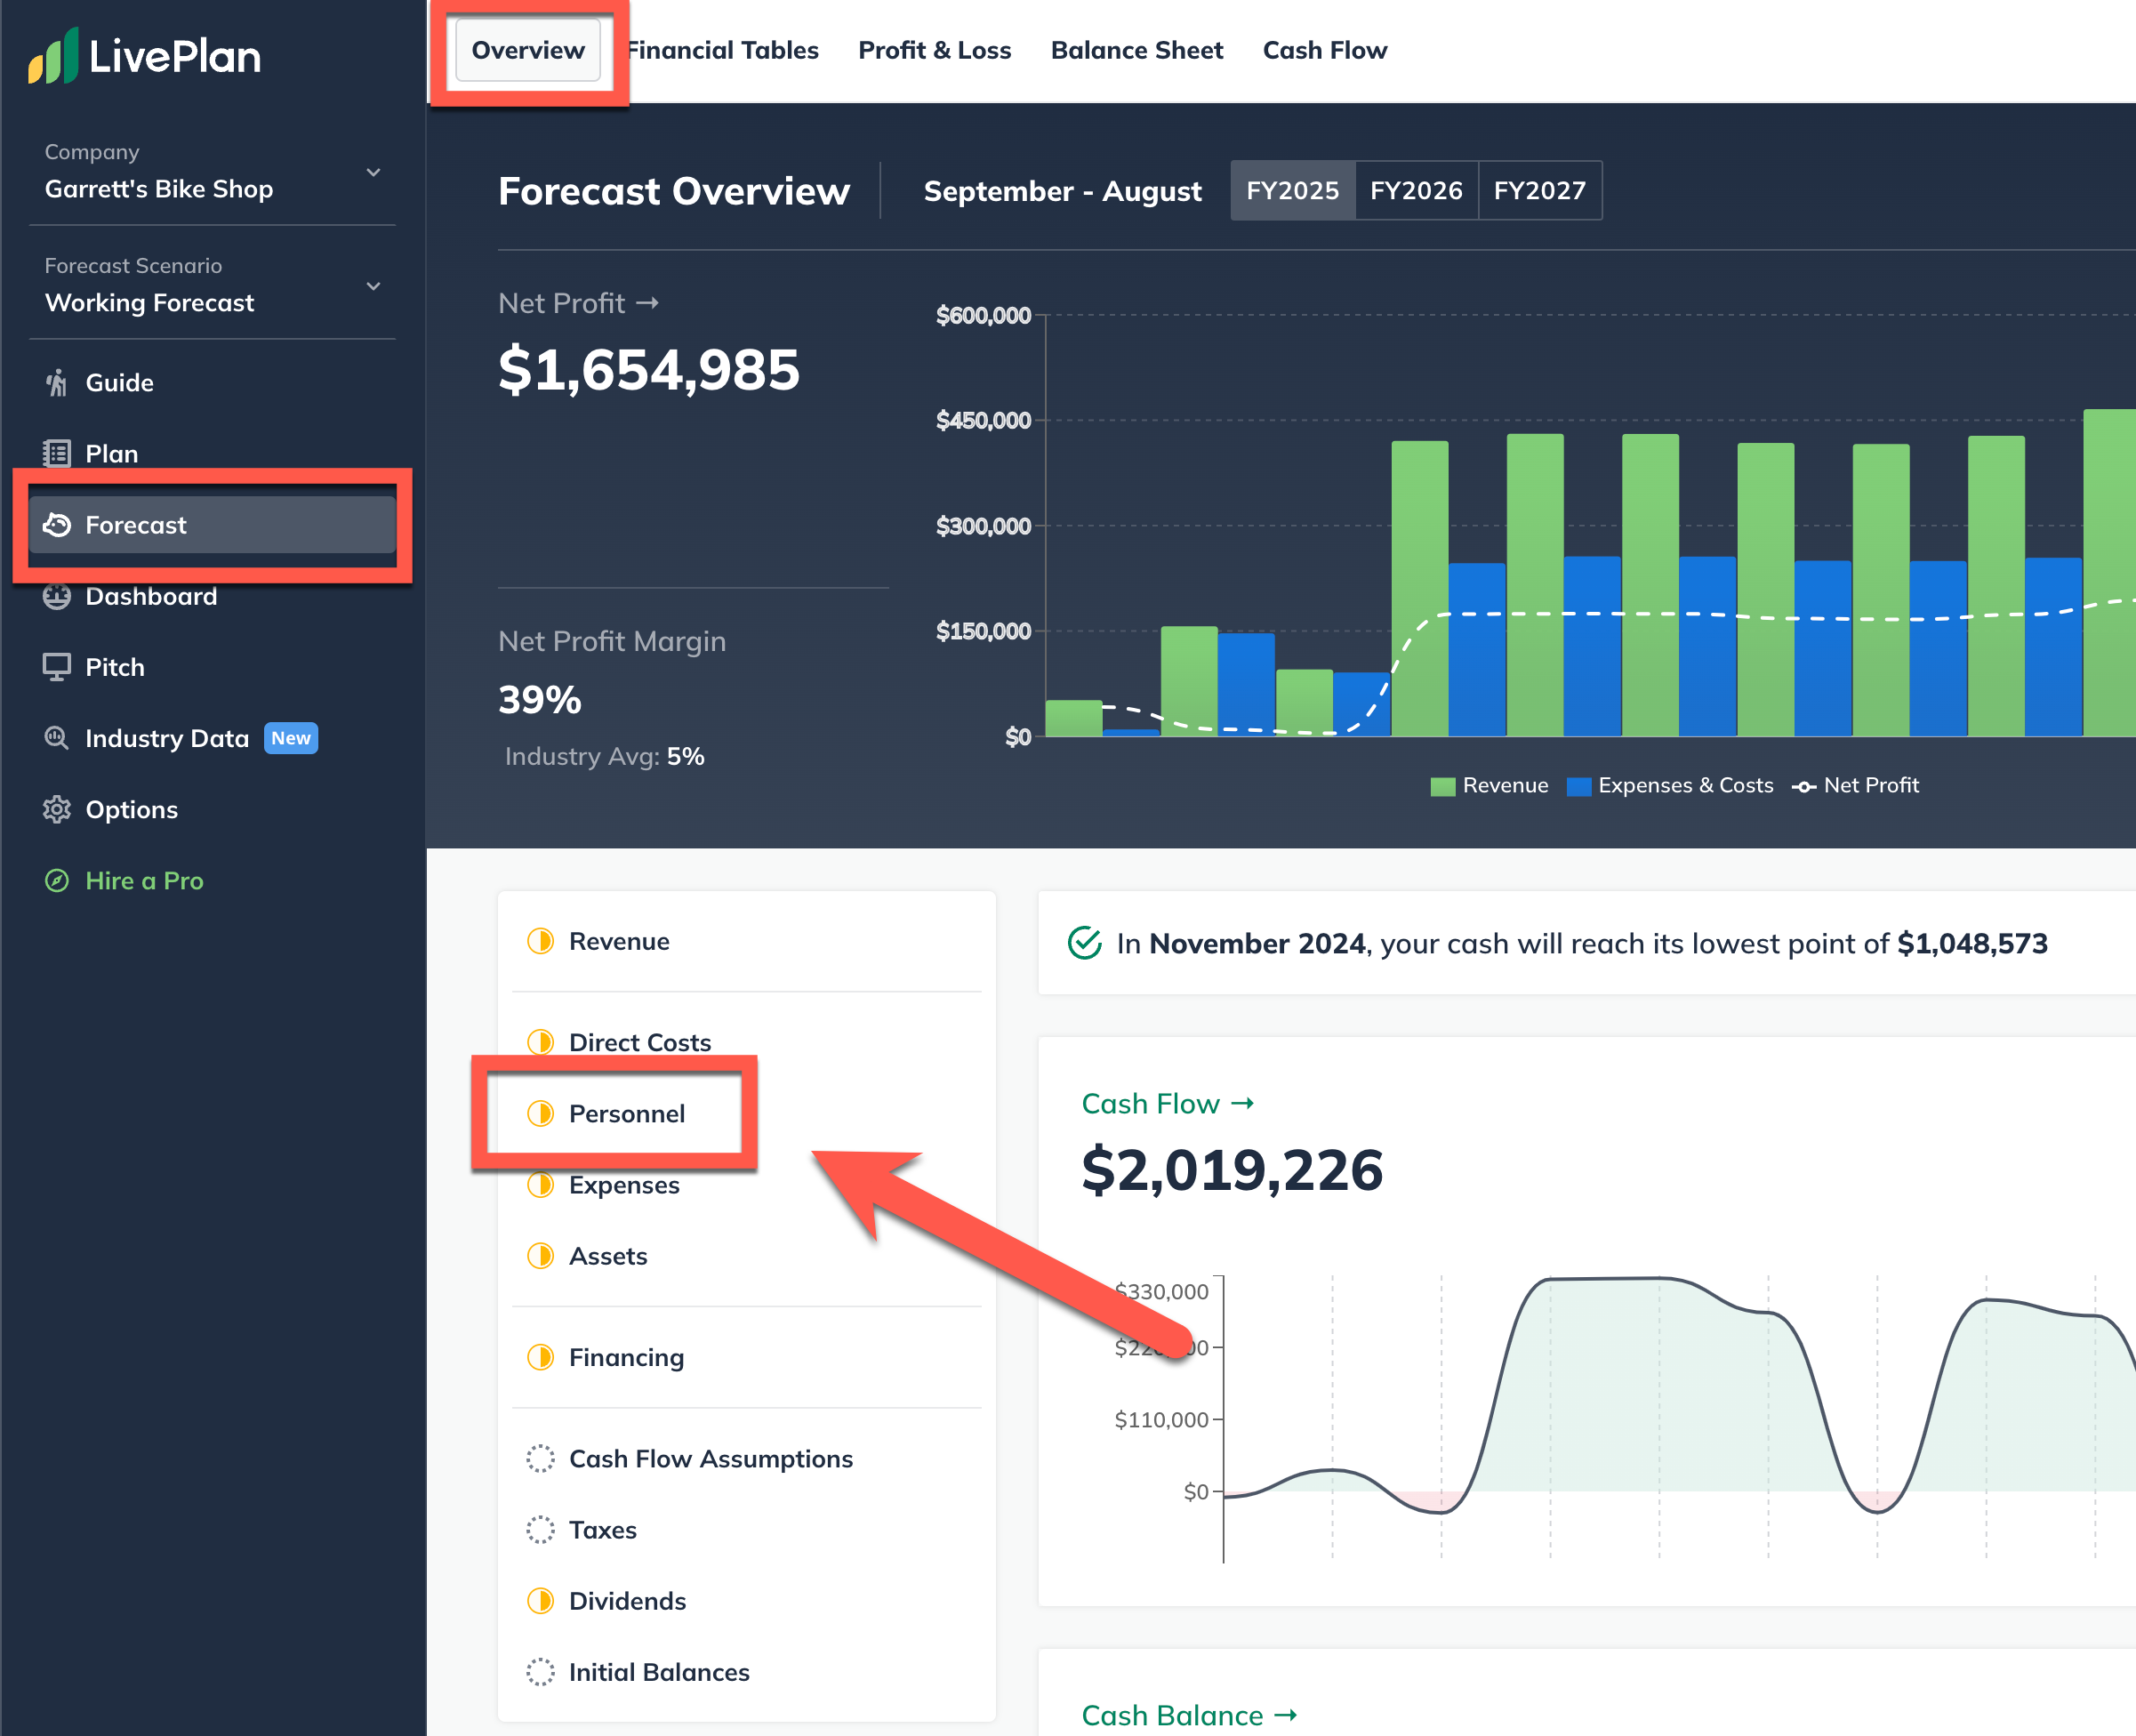Click the $1,654,985 net profit value

coord(649,369)
